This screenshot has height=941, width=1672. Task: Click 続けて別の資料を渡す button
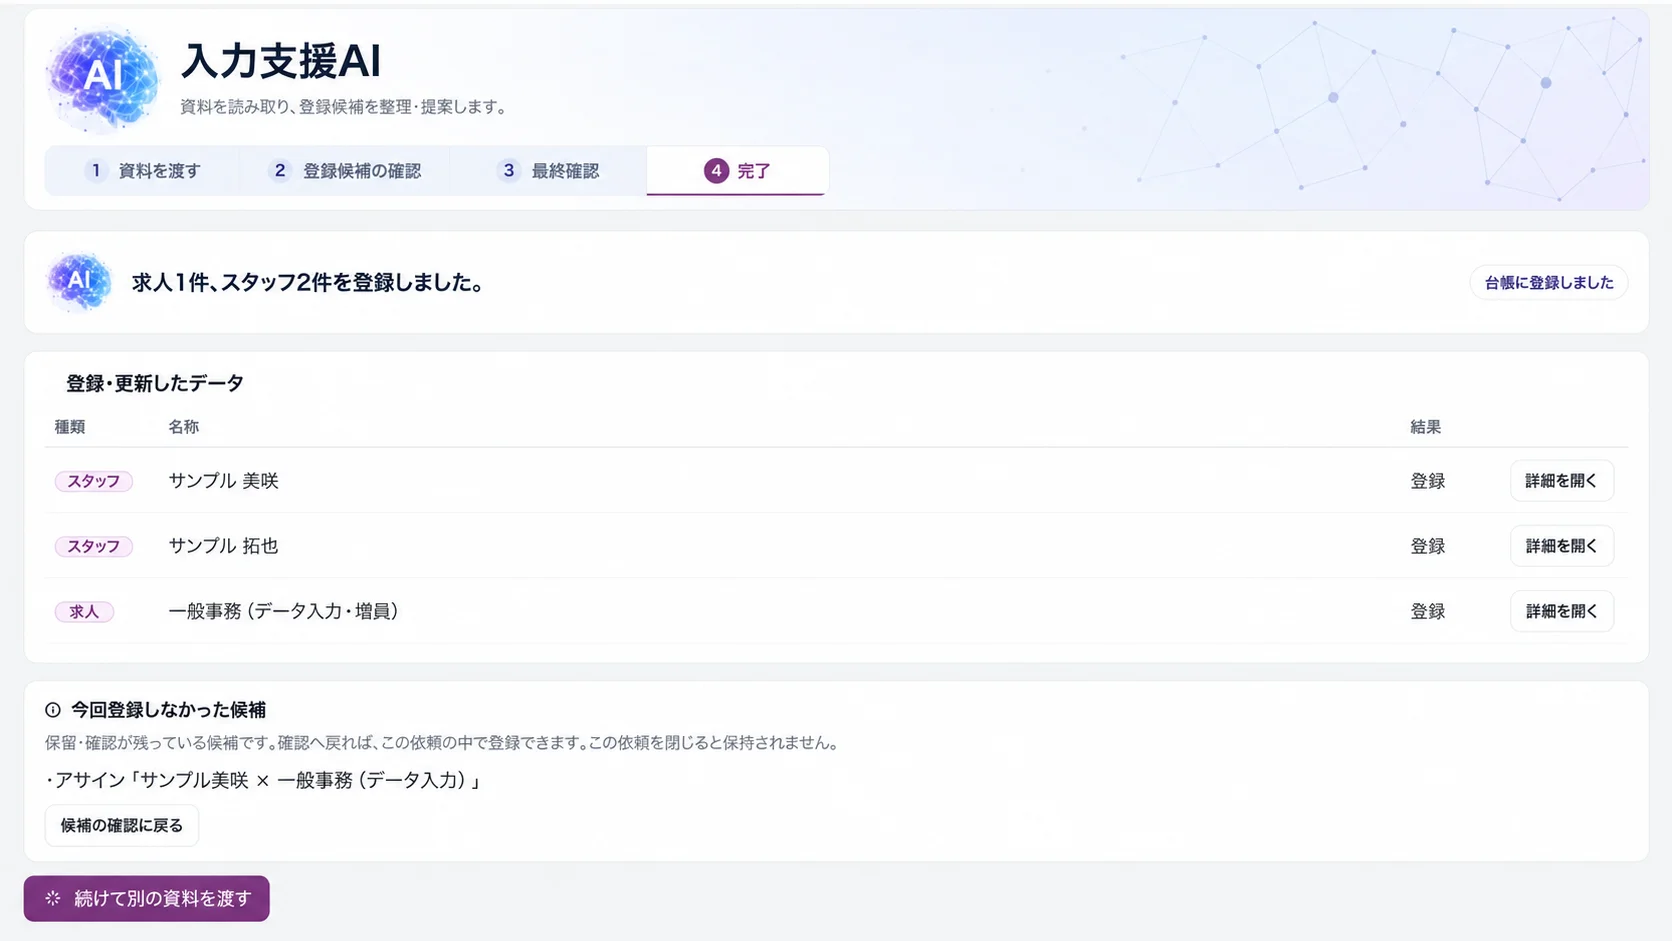pyautogui.click(x=147, y=898)
